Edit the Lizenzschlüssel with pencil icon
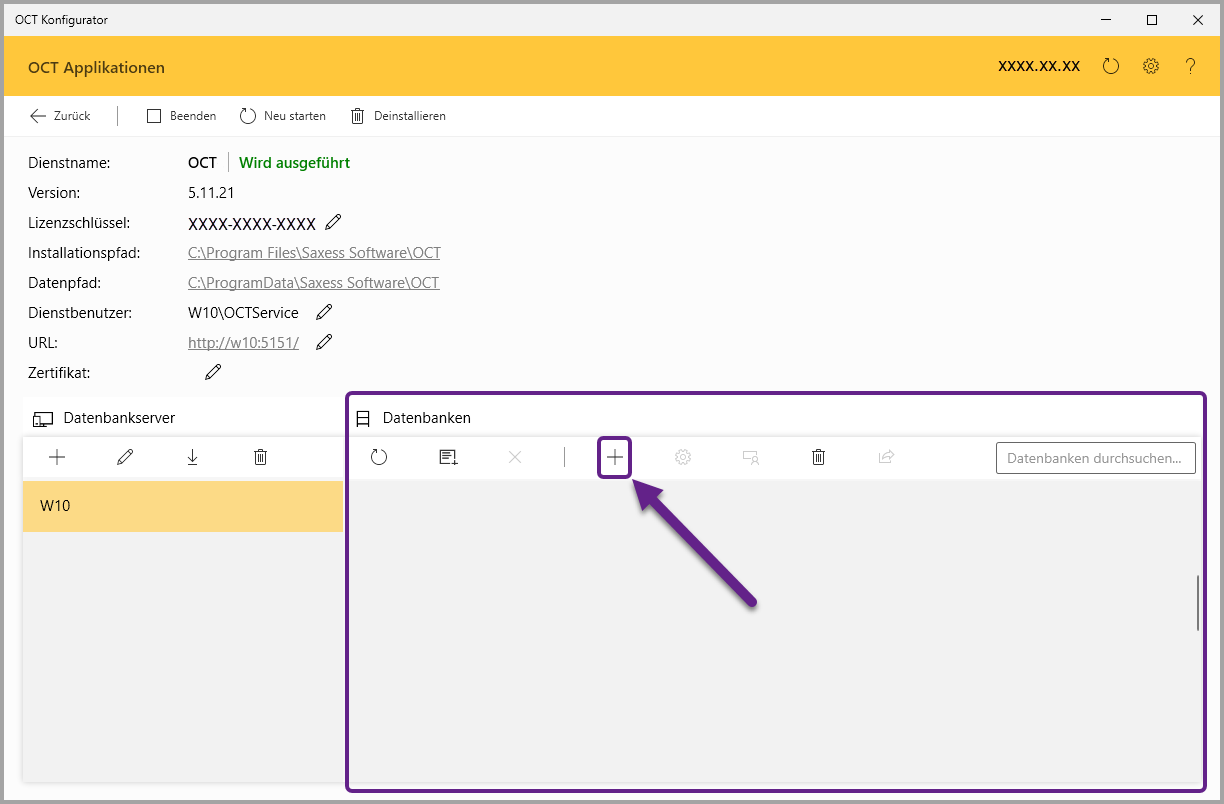This screenshot has width=1224, height=804. click(x=334, y=222)
